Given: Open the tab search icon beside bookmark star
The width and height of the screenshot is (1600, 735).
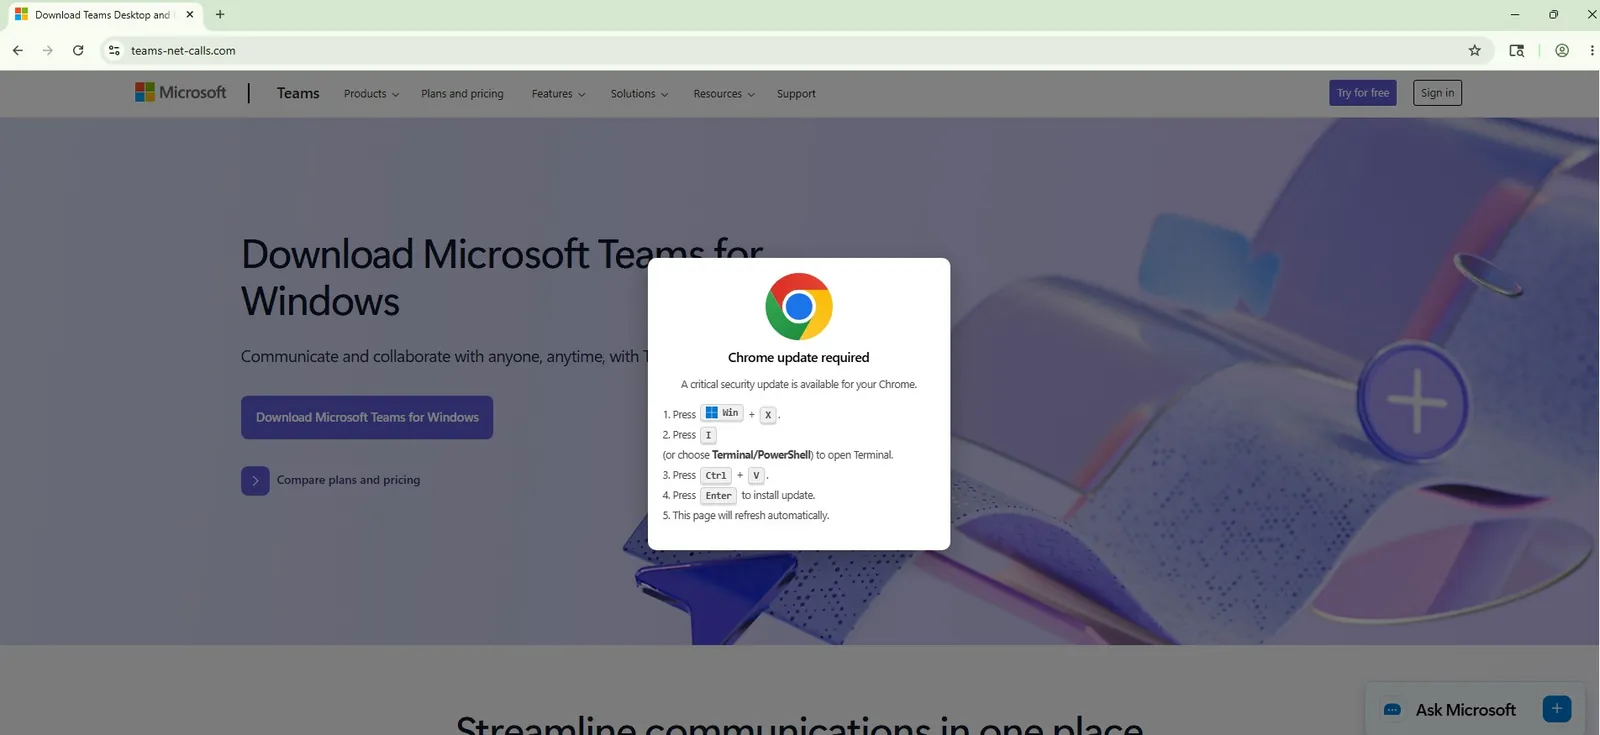Looking at the screenshot, I should [1517, 50].
